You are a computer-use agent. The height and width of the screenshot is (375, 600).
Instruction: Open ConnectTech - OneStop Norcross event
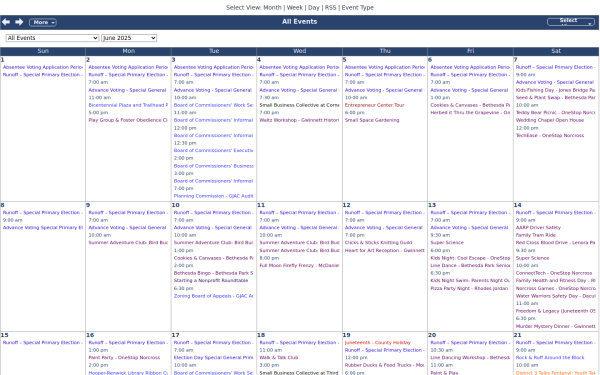pyautogui.click(x=553, y=273)
